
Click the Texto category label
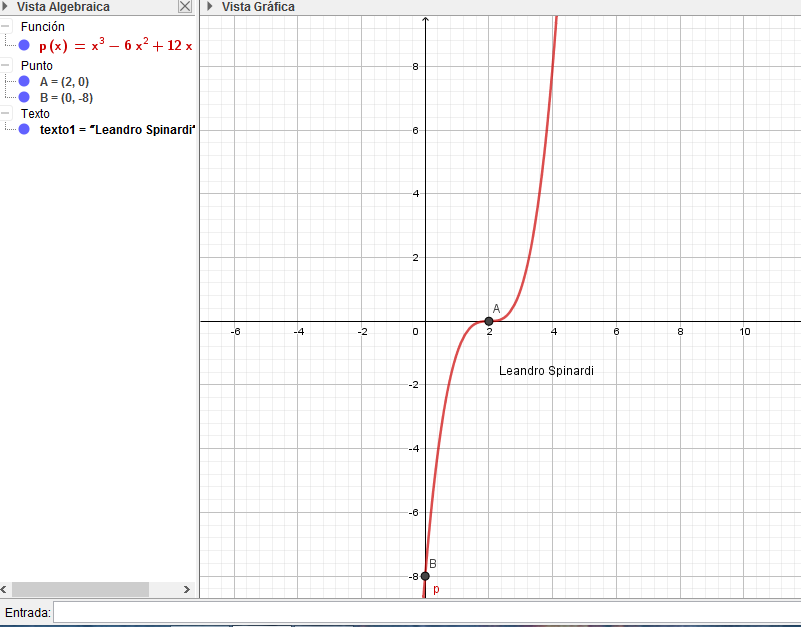point(35,113)
